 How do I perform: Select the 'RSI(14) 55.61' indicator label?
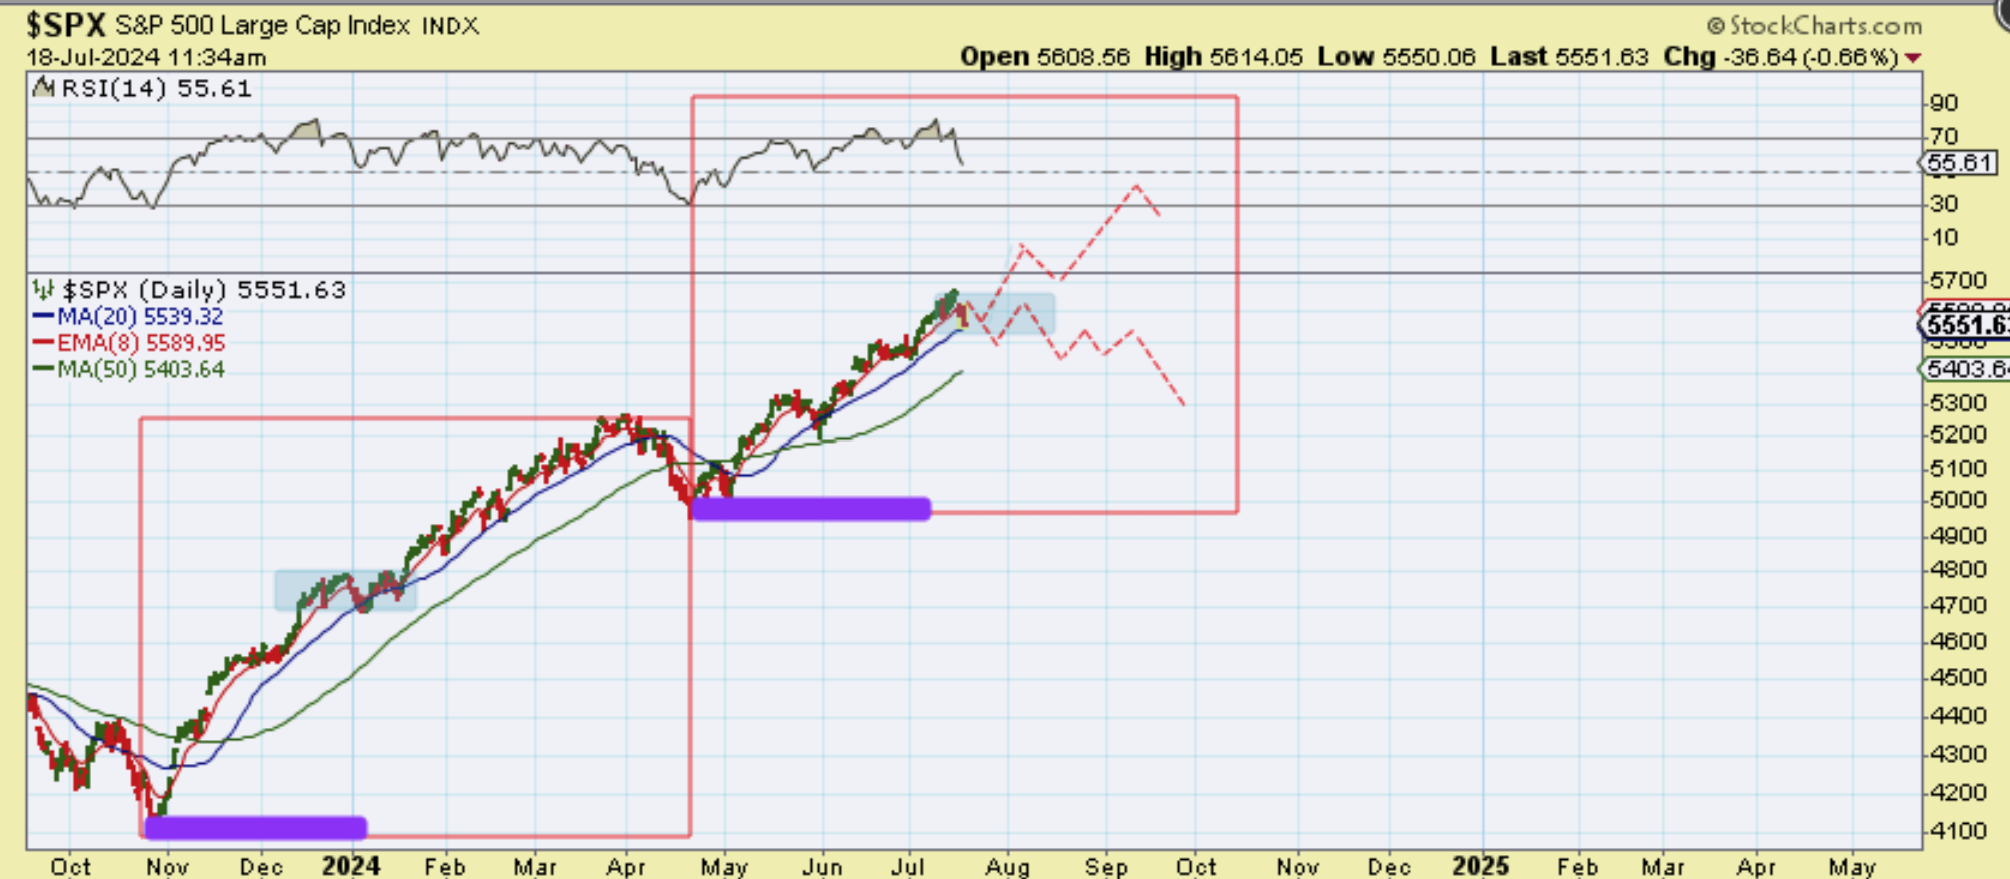click(156, 89)
